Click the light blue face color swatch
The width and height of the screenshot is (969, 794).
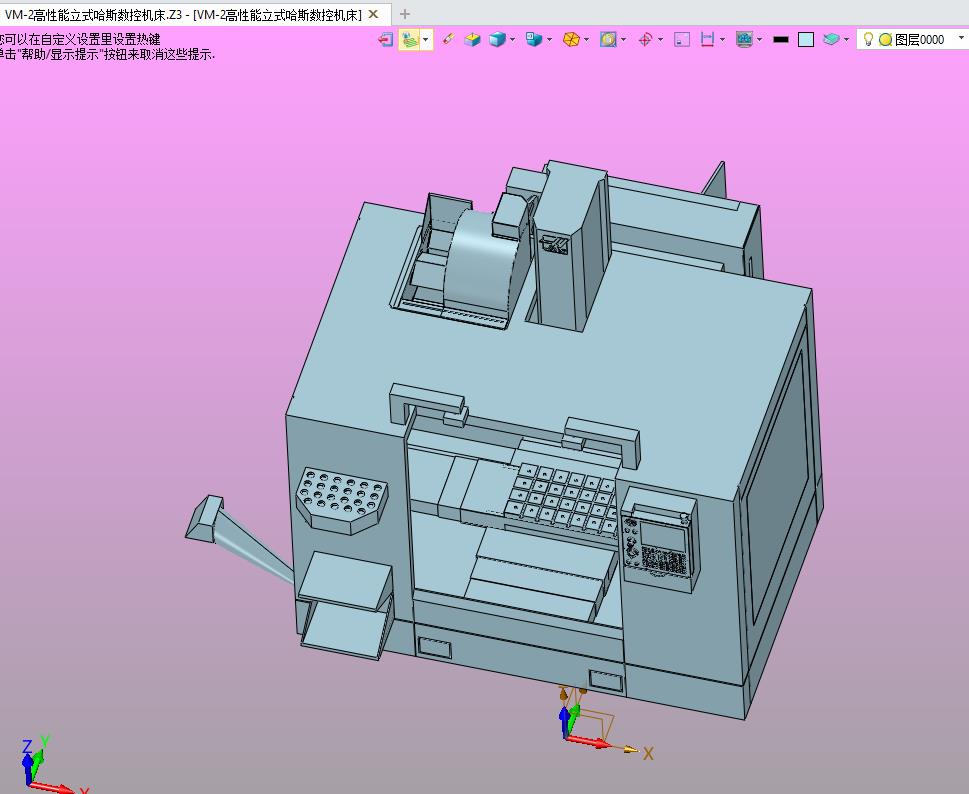(x=806, y=40)
